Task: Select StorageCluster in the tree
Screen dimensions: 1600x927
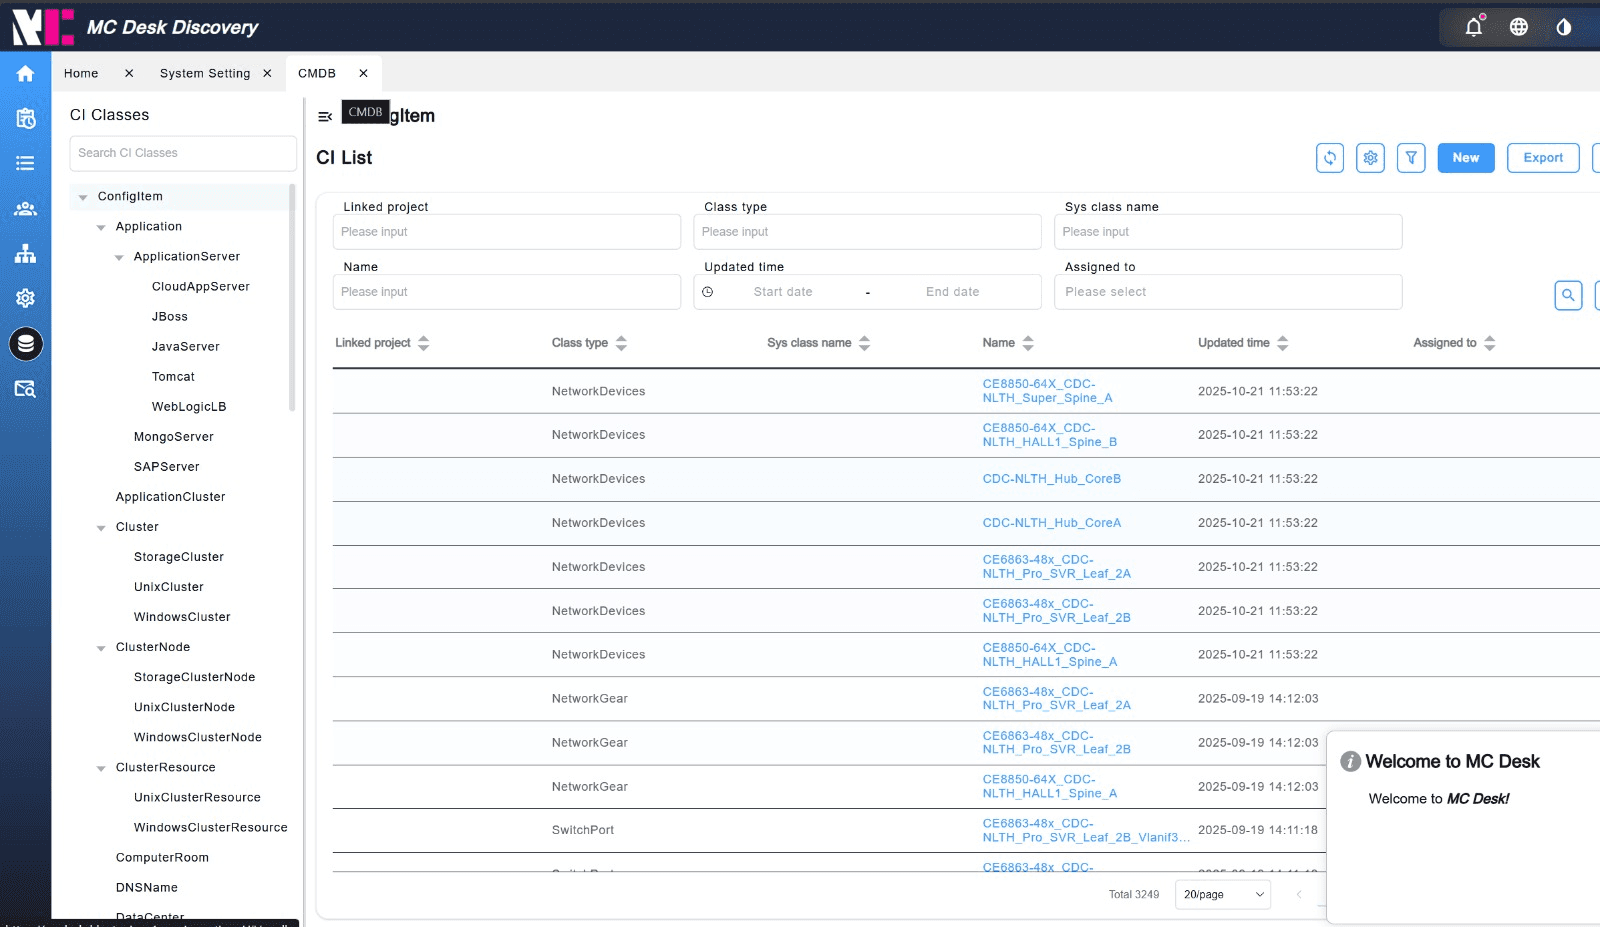Action: click(x=179, y=557)
